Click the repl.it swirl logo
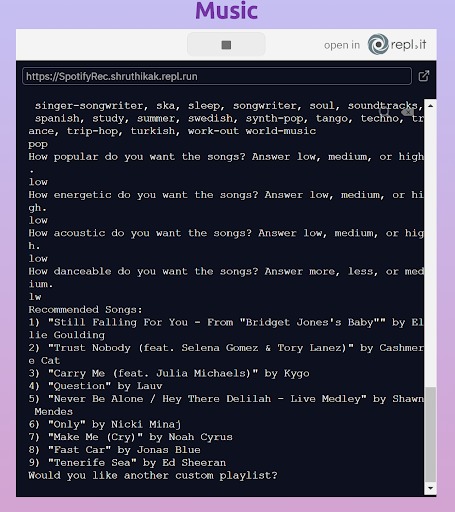Viewport: 455px width, 512px height. pos(378,44)
